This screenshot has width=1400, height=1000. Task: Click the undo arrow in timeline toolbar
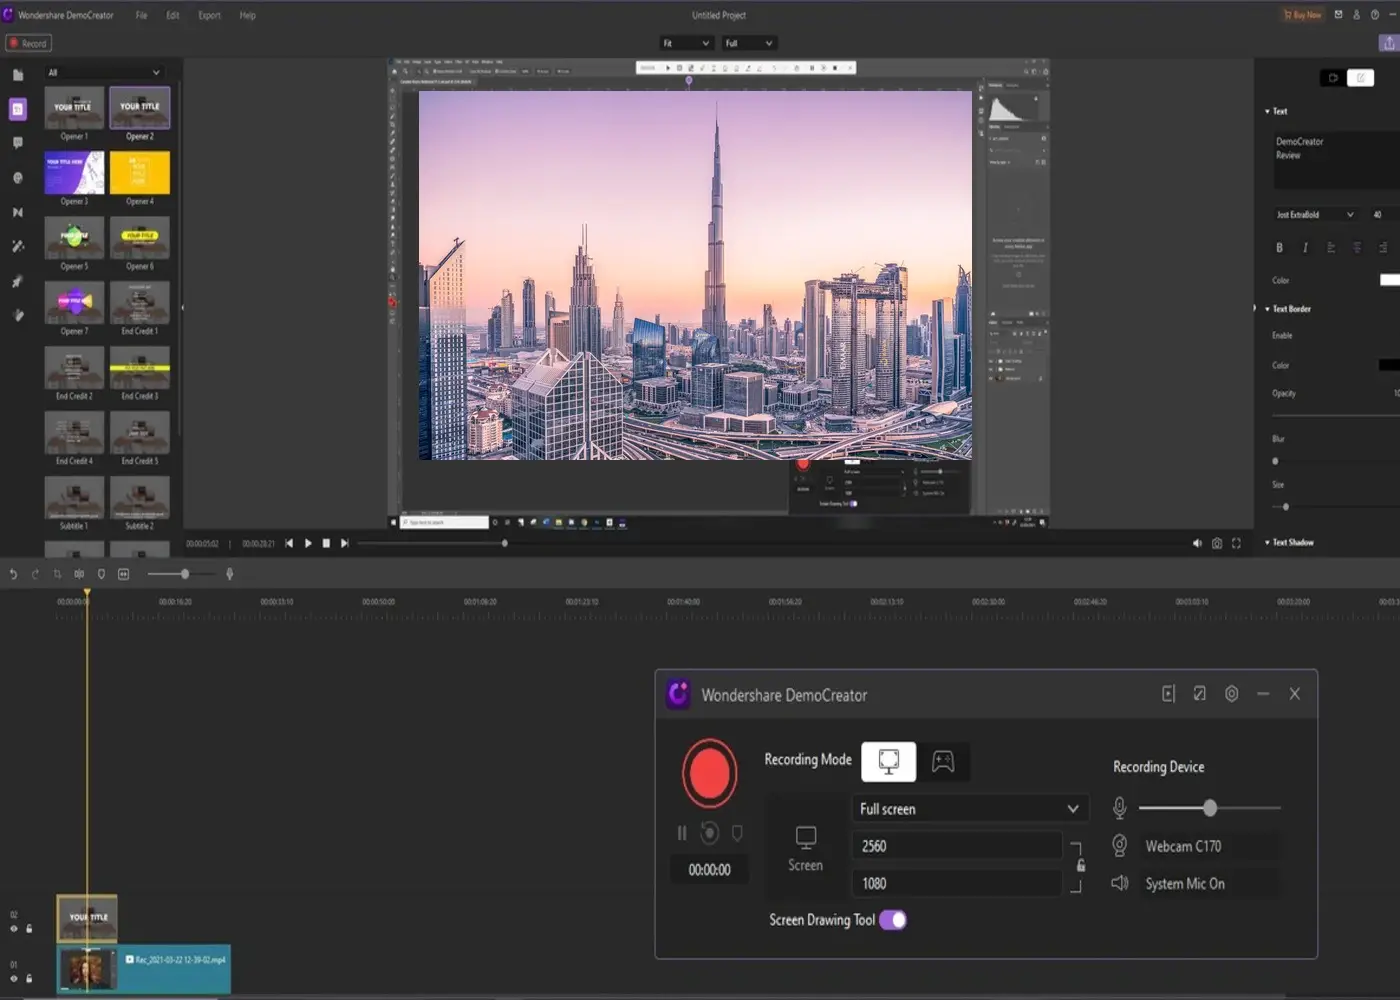click(x=13, y=574)
